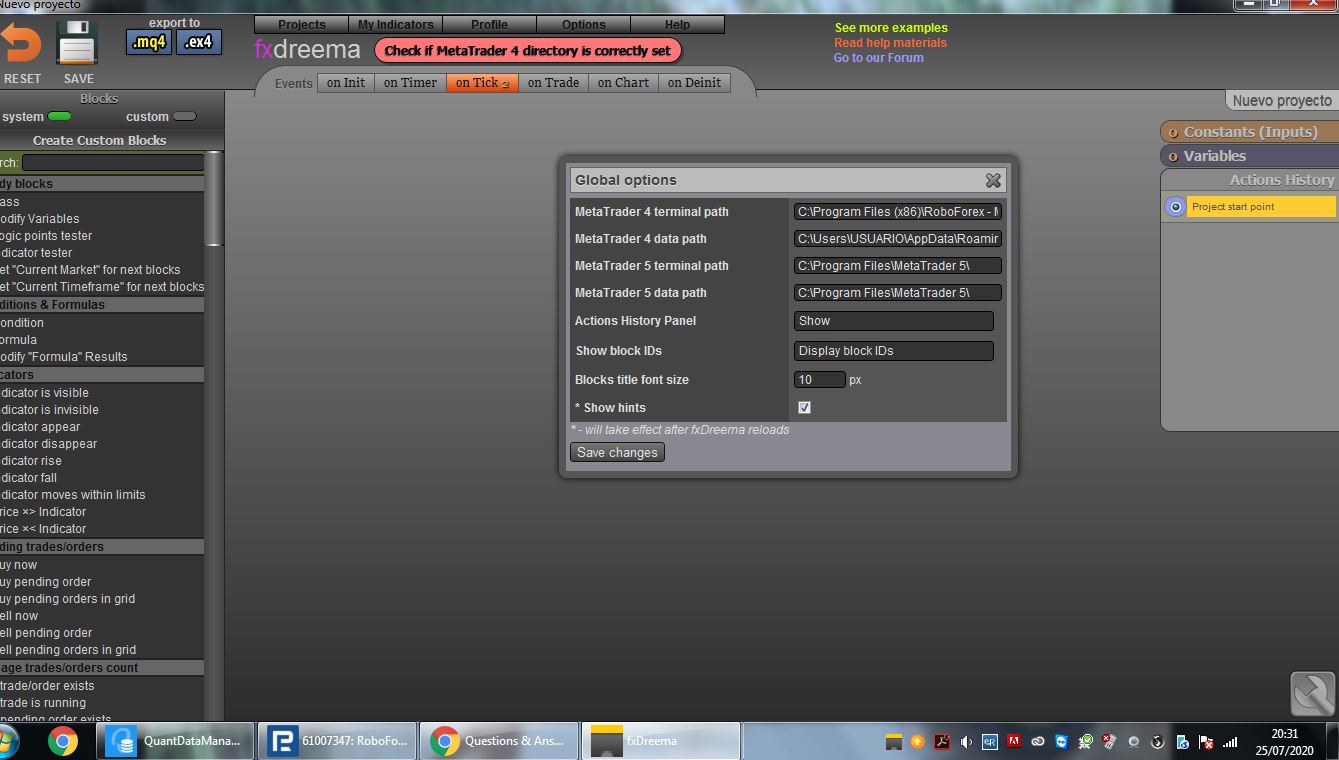Select the Project start point history icon

click(x=1175, y=207)
